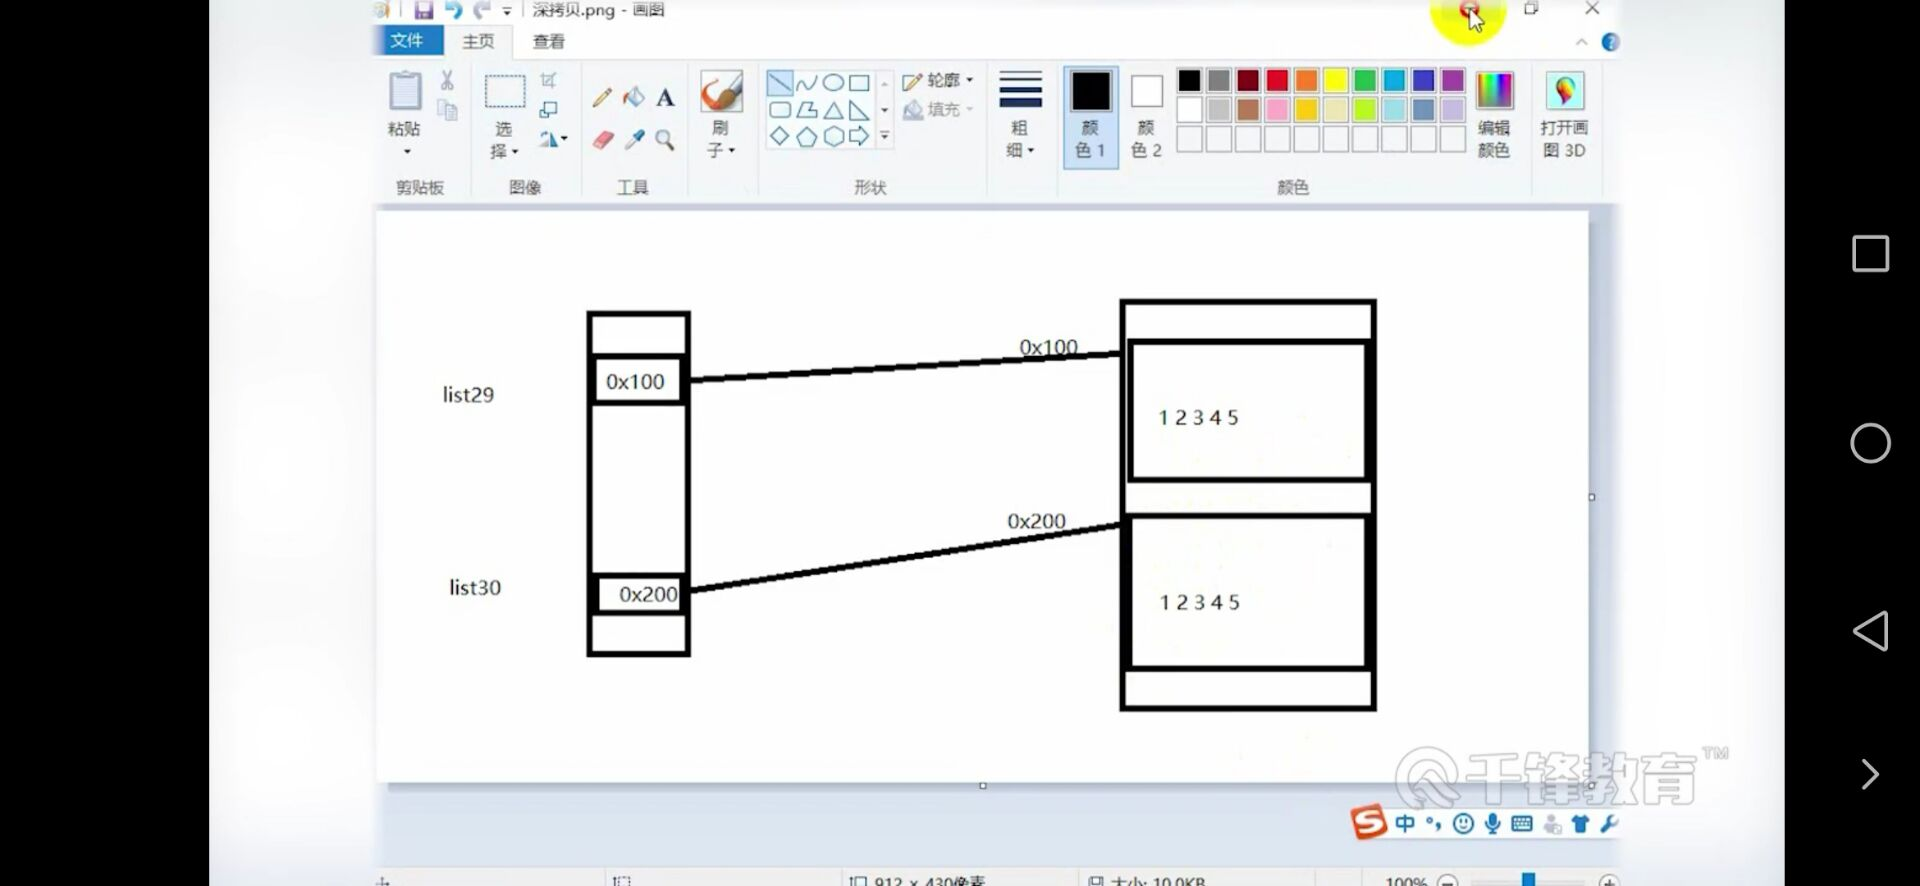Screen dimensions: 1920x886
Task: Pick the yellow color swatch
Action: (1336, 80)
